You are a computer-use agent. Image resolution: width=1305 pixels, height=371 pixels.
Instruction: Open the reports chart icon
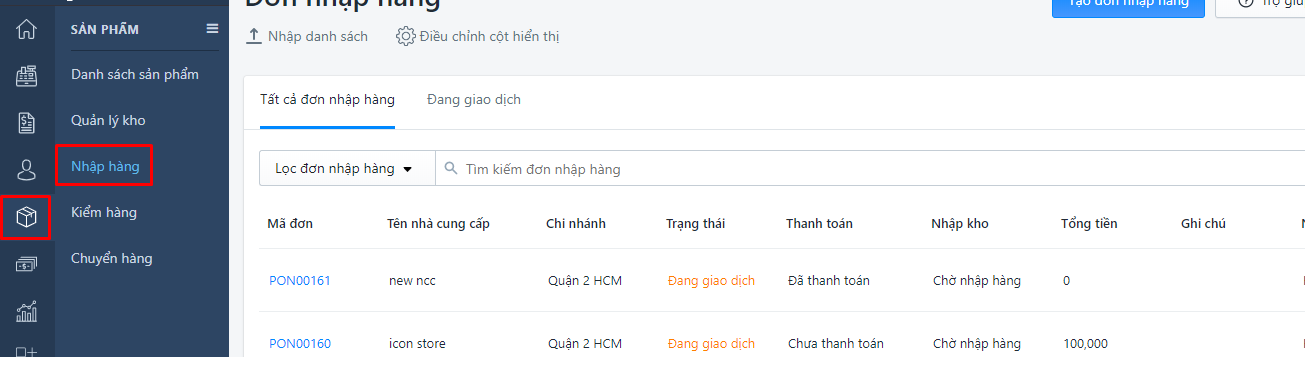27,311
